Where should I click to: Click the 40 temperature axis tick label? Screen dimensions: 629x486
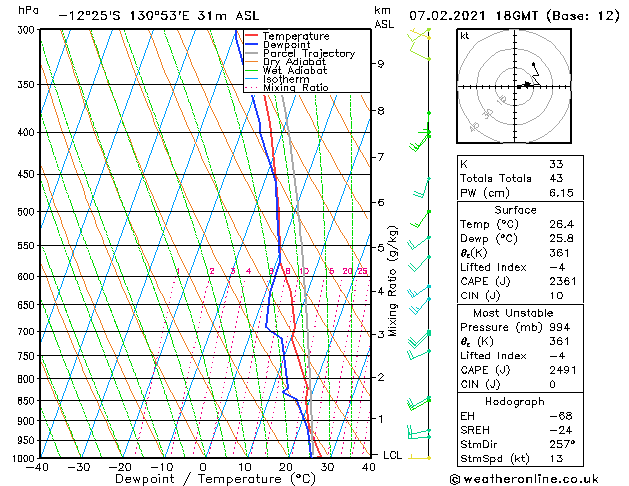tap(369, 468)
